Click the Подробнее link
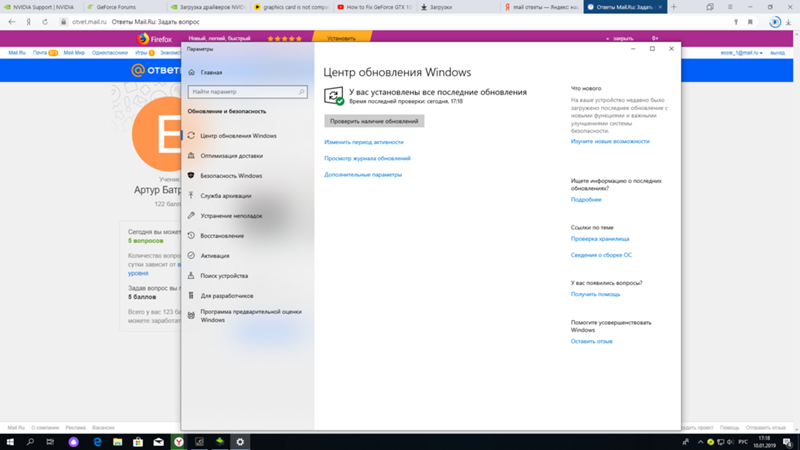This screenshot has height=450, width=800. pos(586,199)
